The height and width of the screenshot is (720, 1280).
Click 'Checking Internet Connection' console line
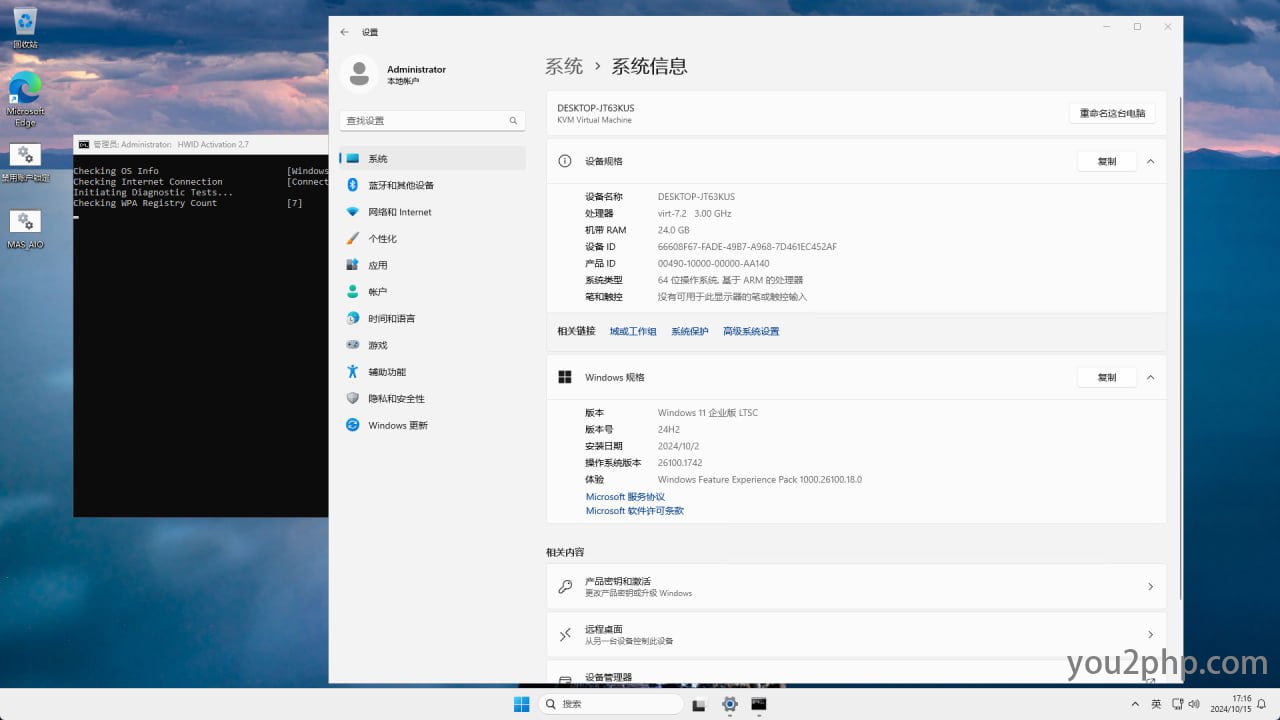pos(148,182)
